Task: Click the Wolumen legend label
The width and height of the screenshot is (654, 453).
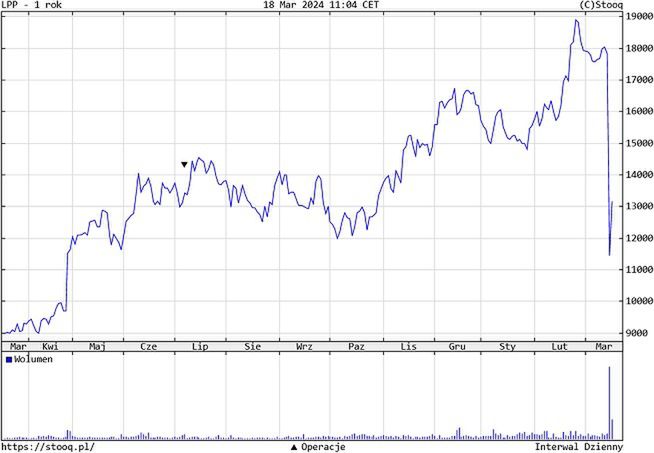Action: (x=33, y=359)
